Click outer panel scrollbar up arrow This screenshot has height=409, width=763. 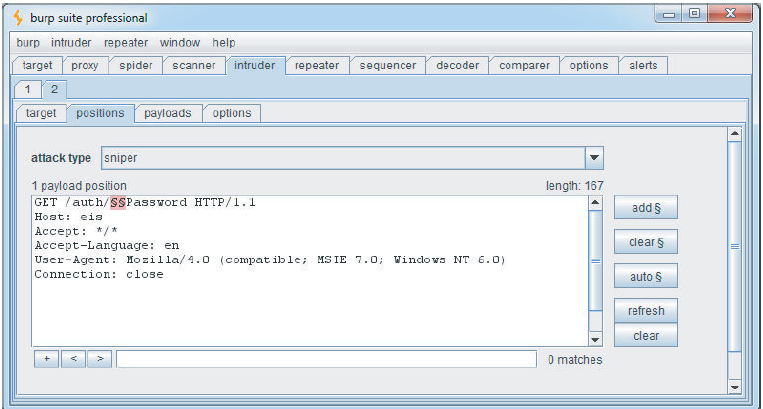tap(734, 133)
